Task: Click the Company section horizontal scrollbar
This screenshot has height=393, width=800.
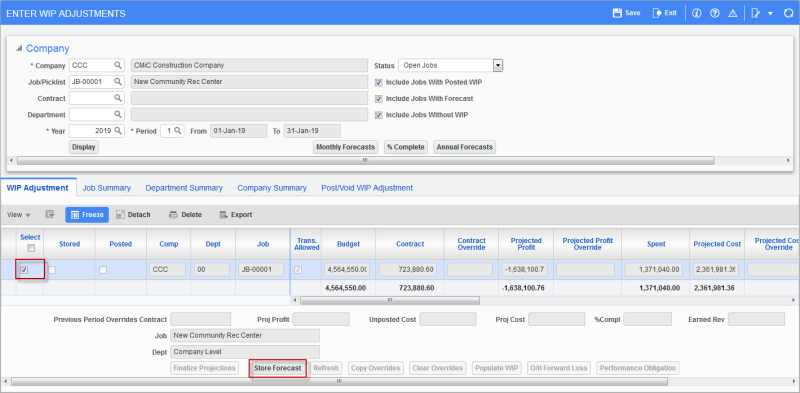Action: [365, 160]
